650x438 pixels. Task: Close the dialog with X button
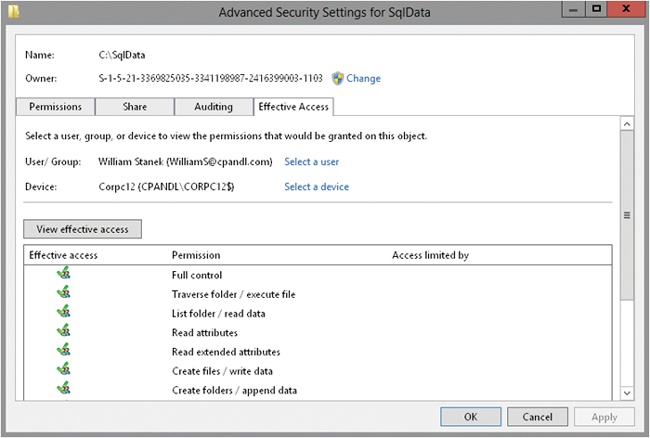click(626, 10)
